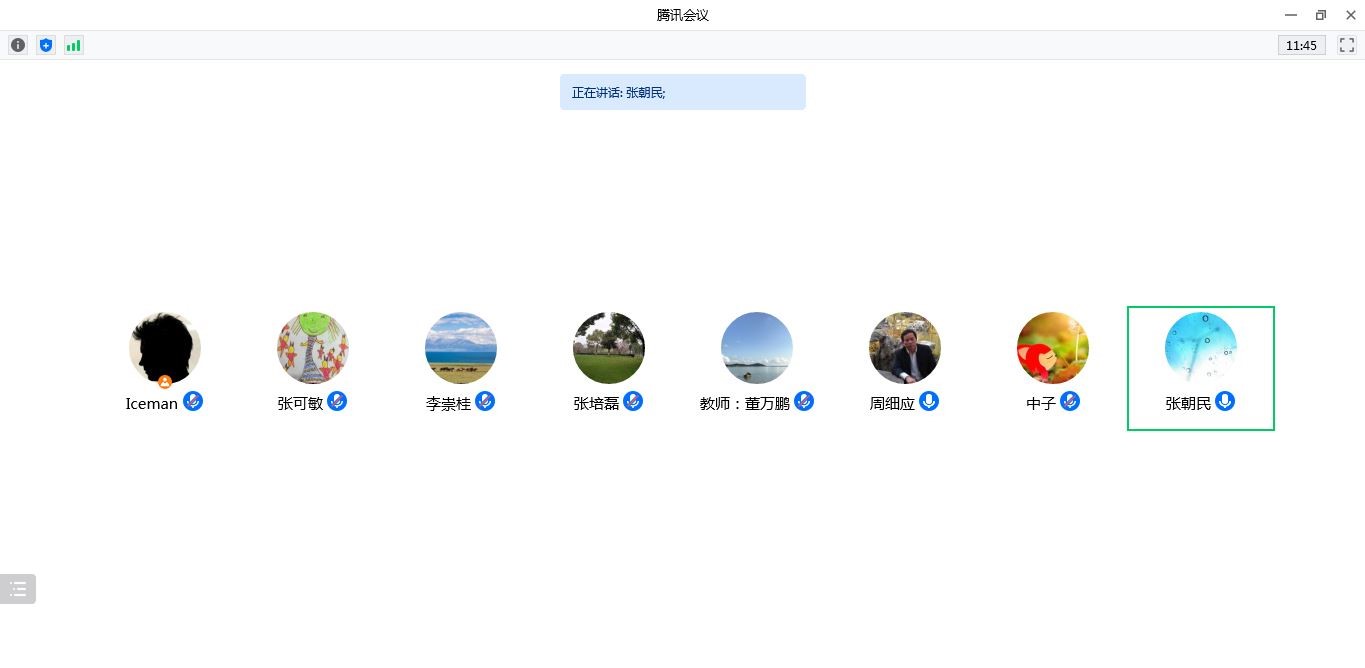Click the name label 教师：董万鹏

click(x=745, y=404)
